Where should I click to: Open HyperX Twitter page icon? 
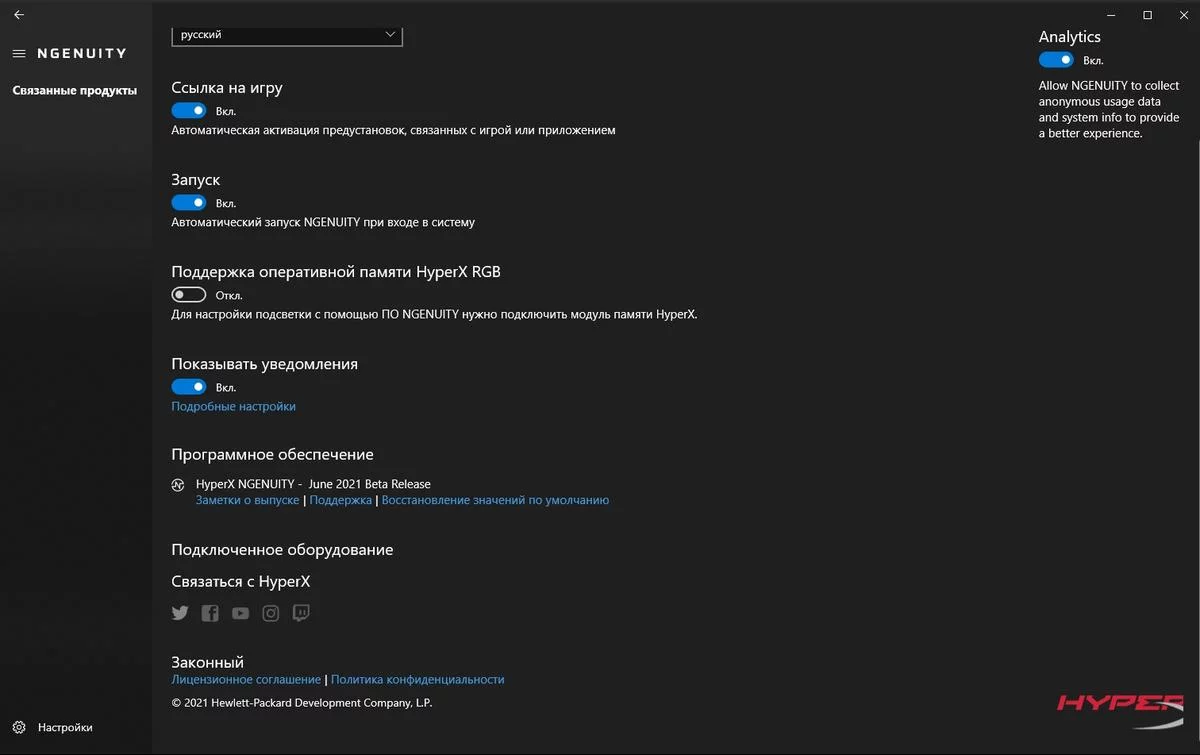[180, 613]
